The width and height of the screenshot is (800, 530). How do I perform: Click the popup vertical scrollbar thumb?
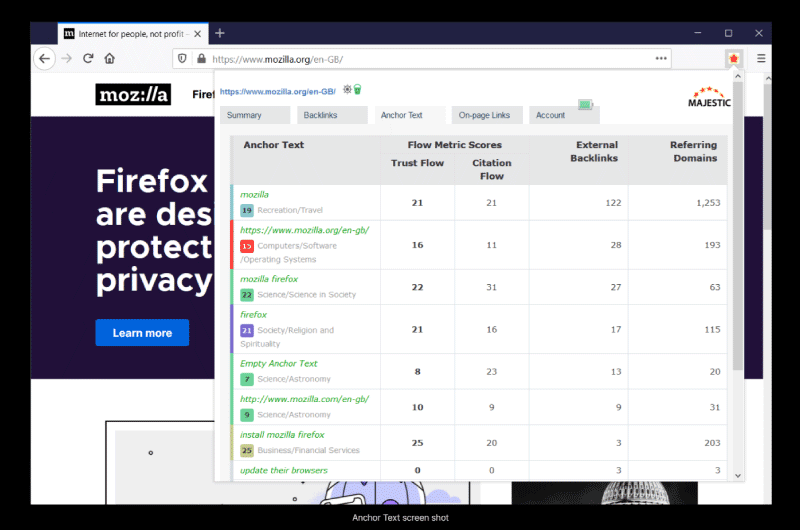[x=738, y=225]
